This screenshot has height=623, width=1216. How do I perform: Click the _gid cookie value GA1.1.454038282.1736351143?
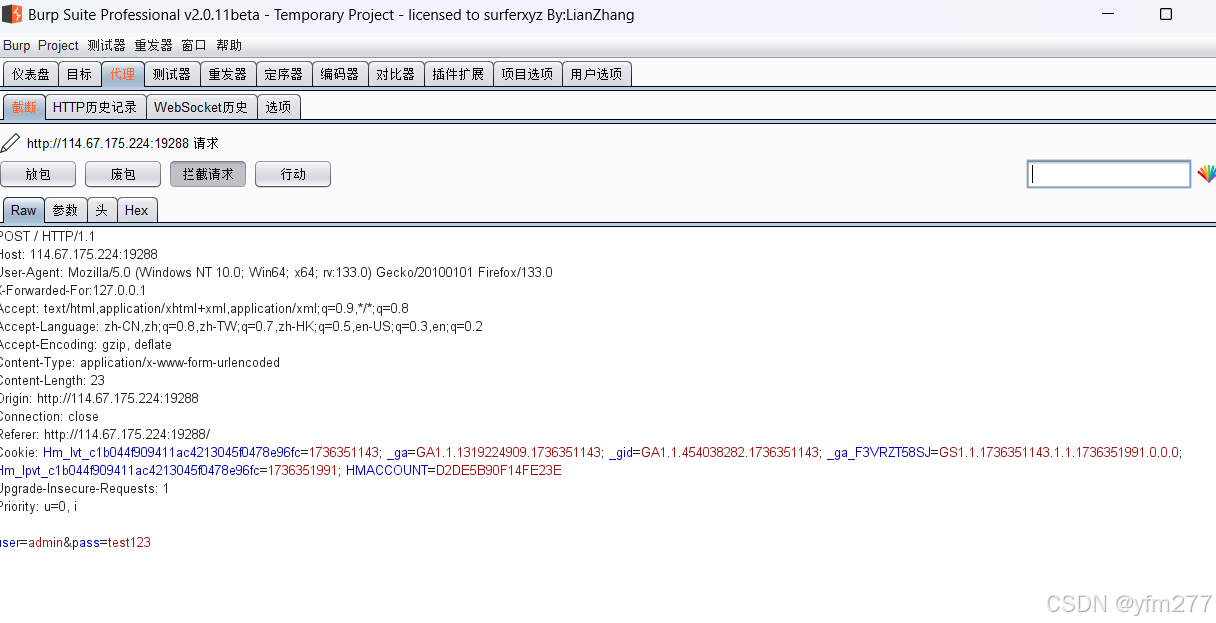click(730, 452)
